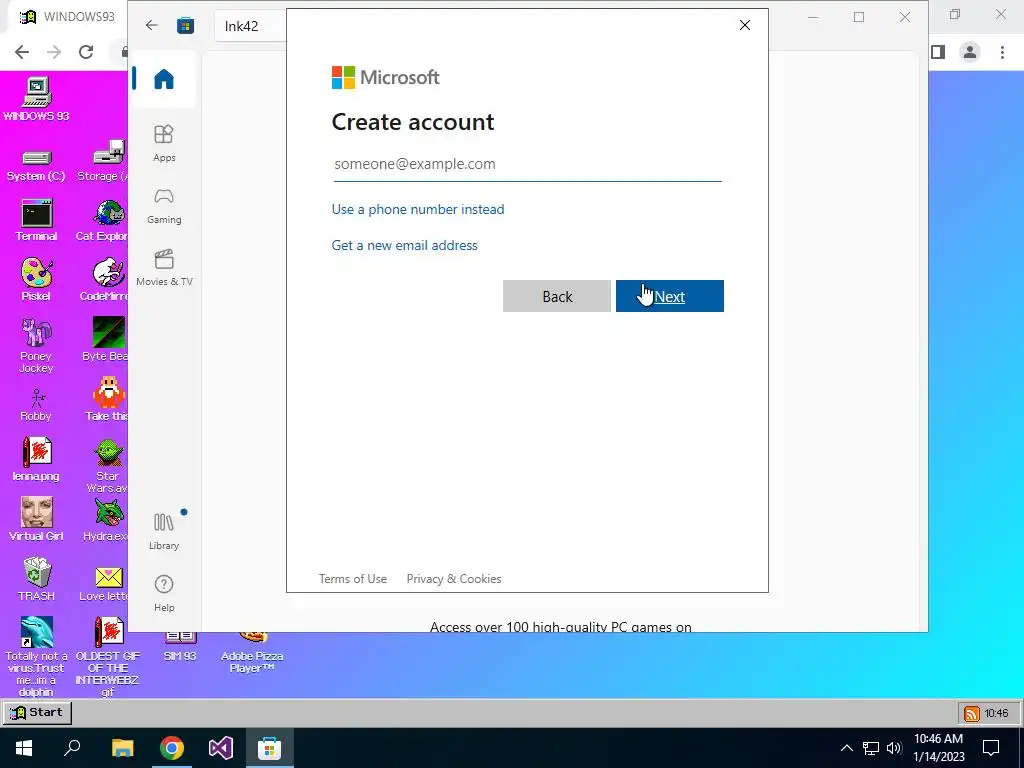Switch to Google Chrome on taskbar
The image size is (1024, 768).
(172, 748)
